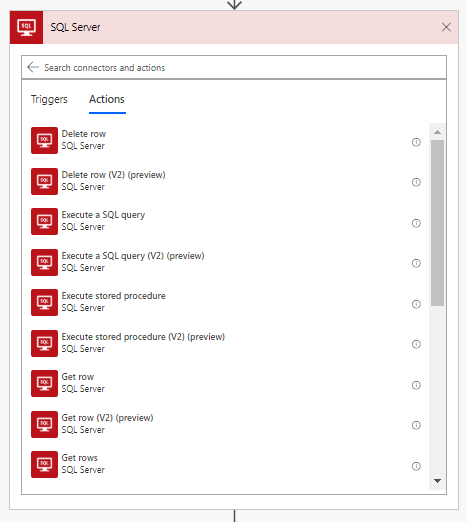Image resolution: width=467 pixels, height=522 pixels.
Task: Click the SQL Server title text in header
Action: click(75, 27)
